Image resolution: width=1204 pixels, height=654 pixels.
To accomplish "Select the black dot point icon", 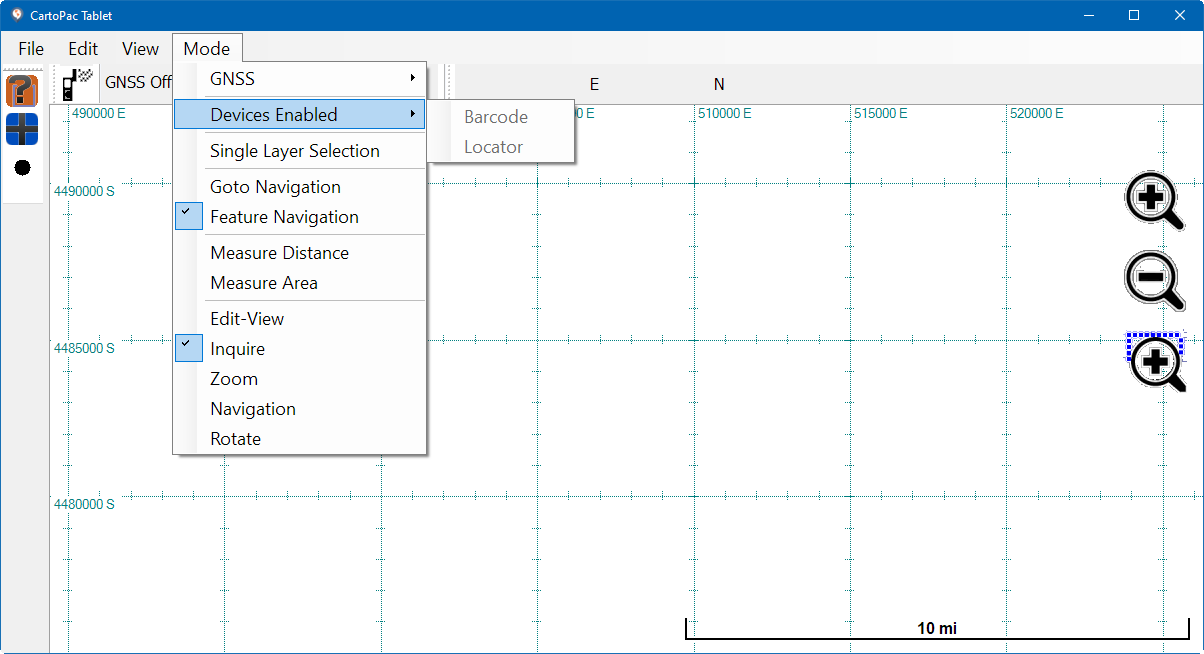I will pos(22,167).
